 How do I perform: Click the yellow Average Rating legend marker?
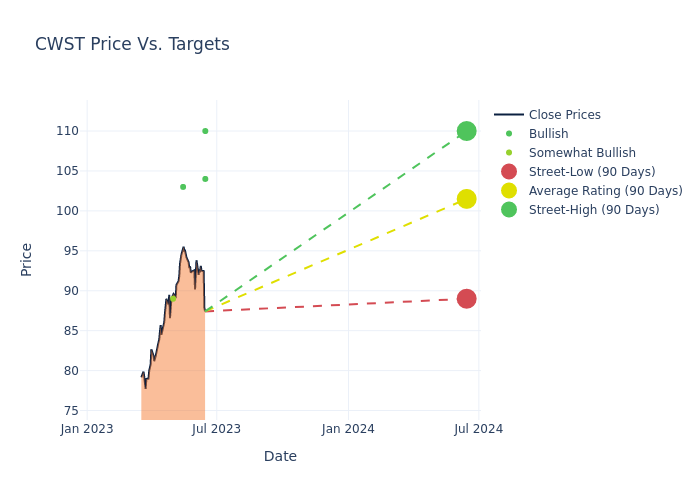tap(509, 191)
